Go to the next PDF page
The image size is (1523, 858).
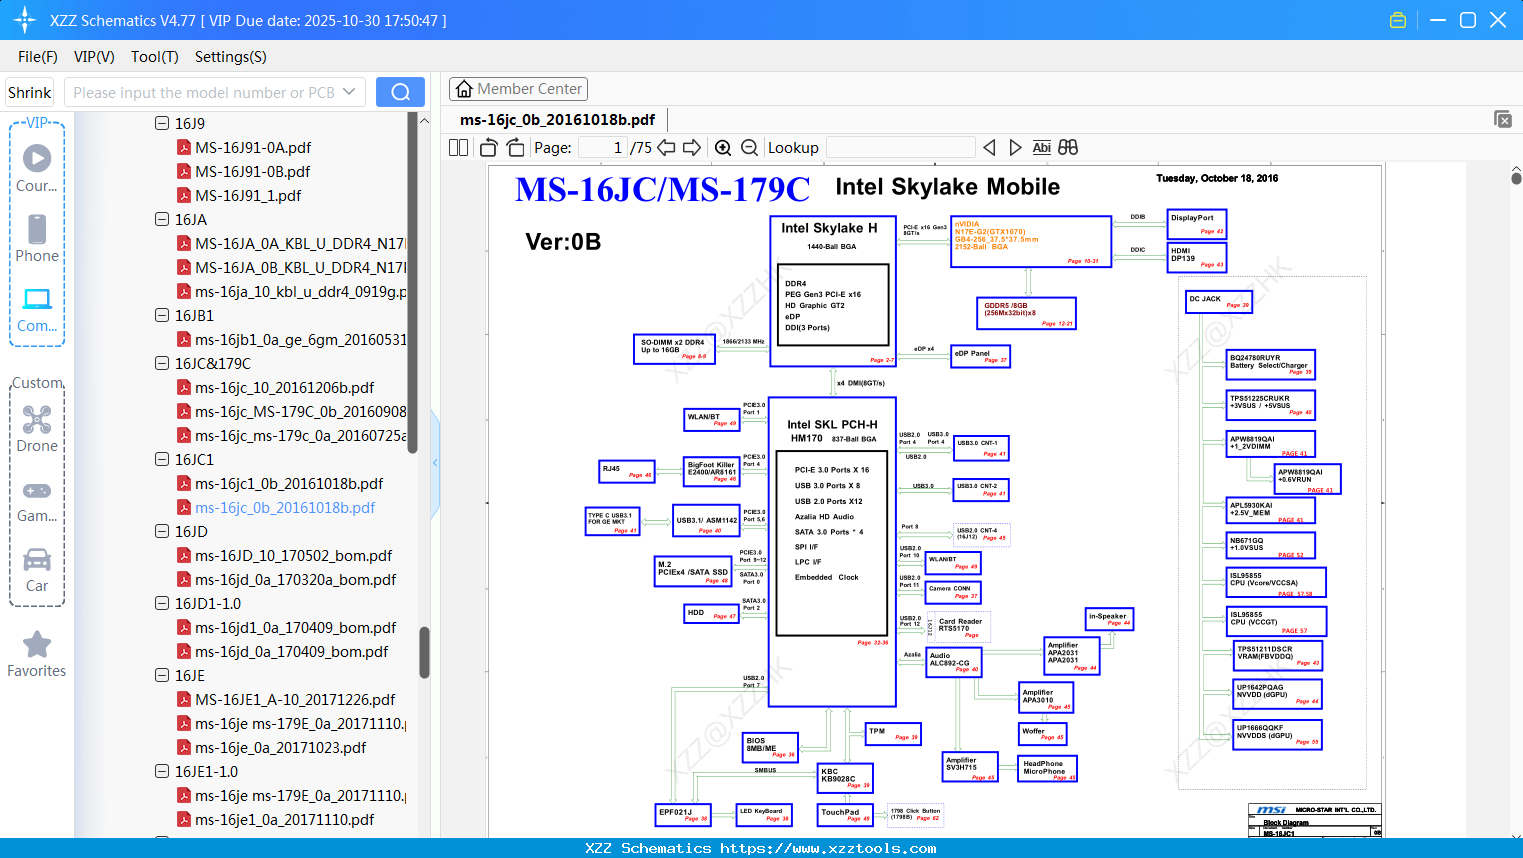coord(692,148)
